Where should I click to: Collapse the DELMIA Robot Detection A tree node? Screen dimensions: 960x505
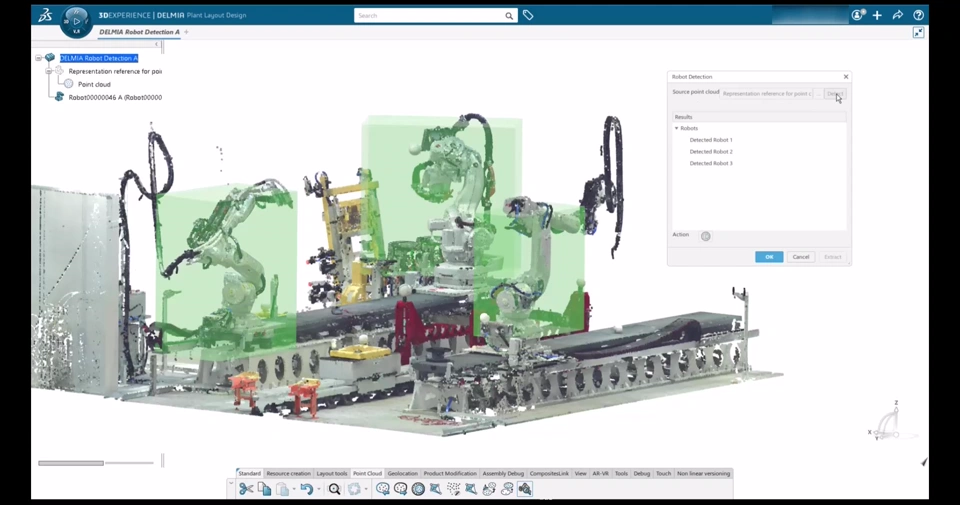[x=39, y=58]
